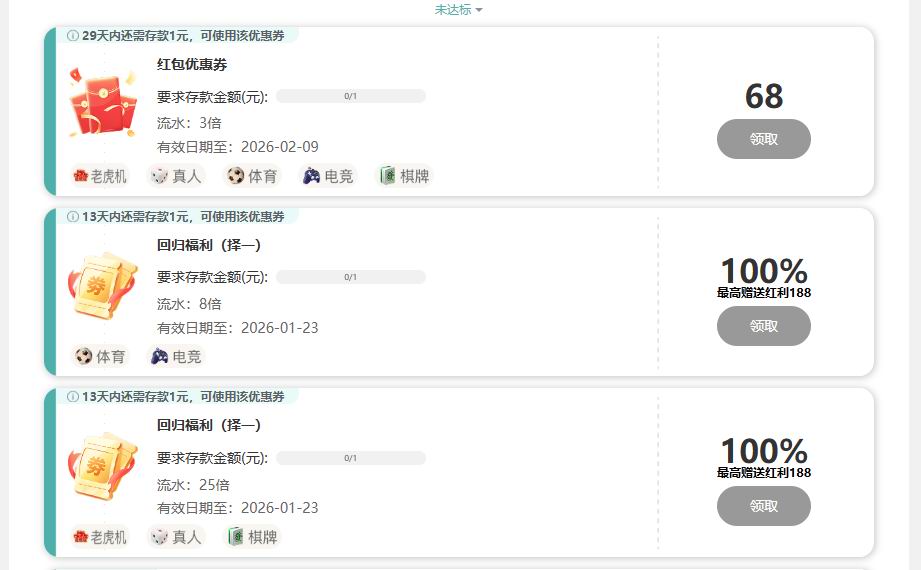The height and width of the screenshot is (570, 921).
Task: Click the 体育 soccer ball icon in first coupon
Action: coord(236,176)
